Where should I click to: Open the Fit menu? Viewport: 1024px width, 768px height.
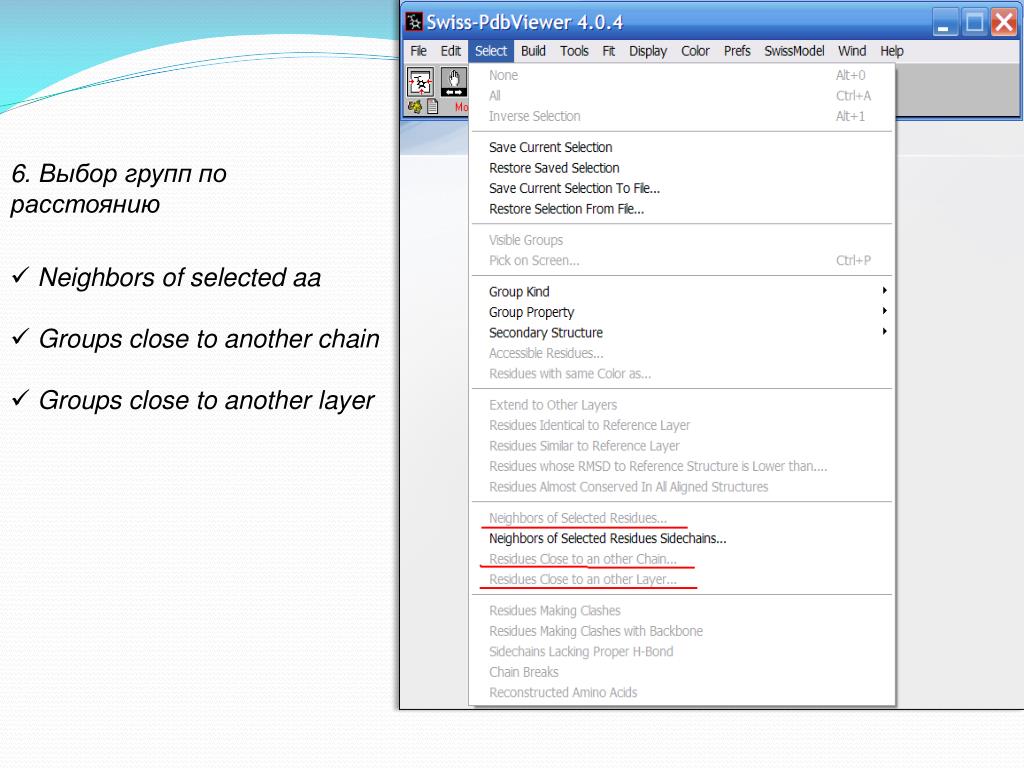point(609,51)
